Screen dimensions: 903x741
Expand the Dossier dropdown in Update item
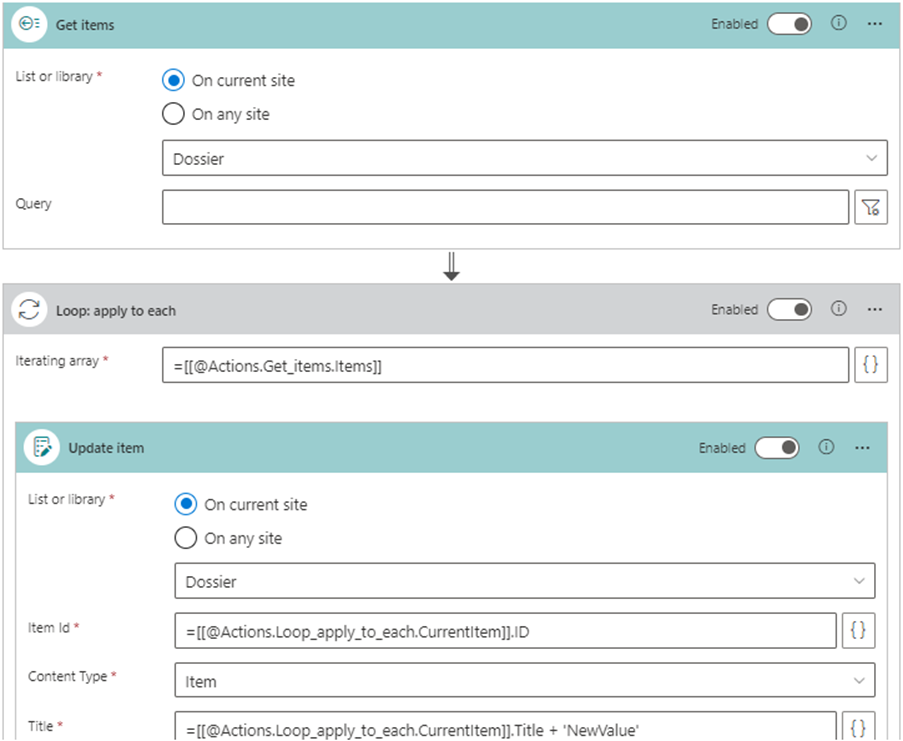pos(524,581)
